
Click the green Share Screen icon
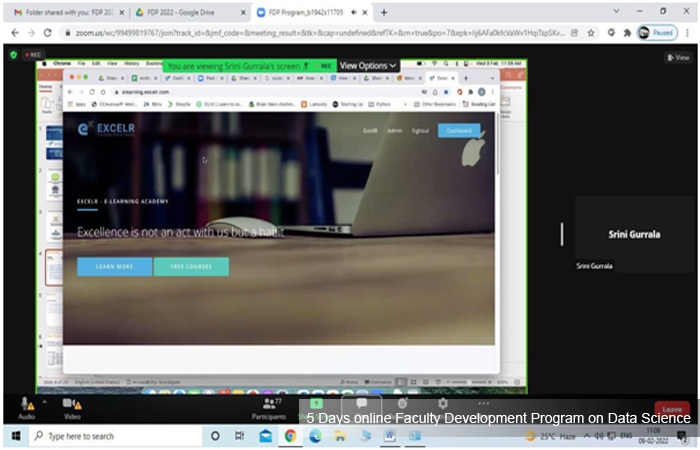(x=316, y=404)
